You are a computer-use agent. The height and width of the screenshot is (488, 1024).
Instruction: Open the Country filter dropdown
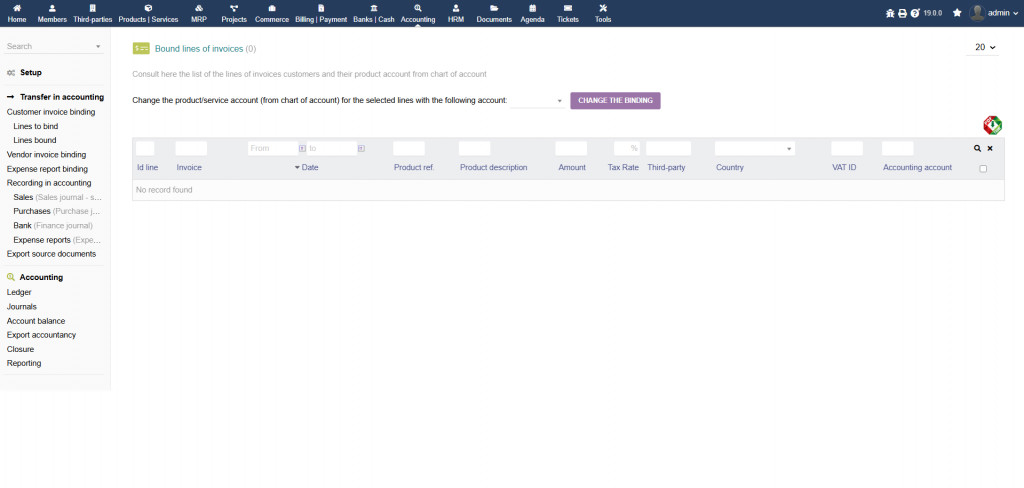[755, 149]
